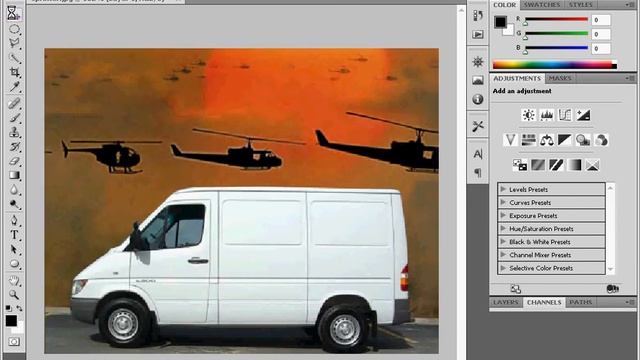The image size is (640, 360).
Task: Add a Black & White adjustment
Action: (x=565, y=140)
